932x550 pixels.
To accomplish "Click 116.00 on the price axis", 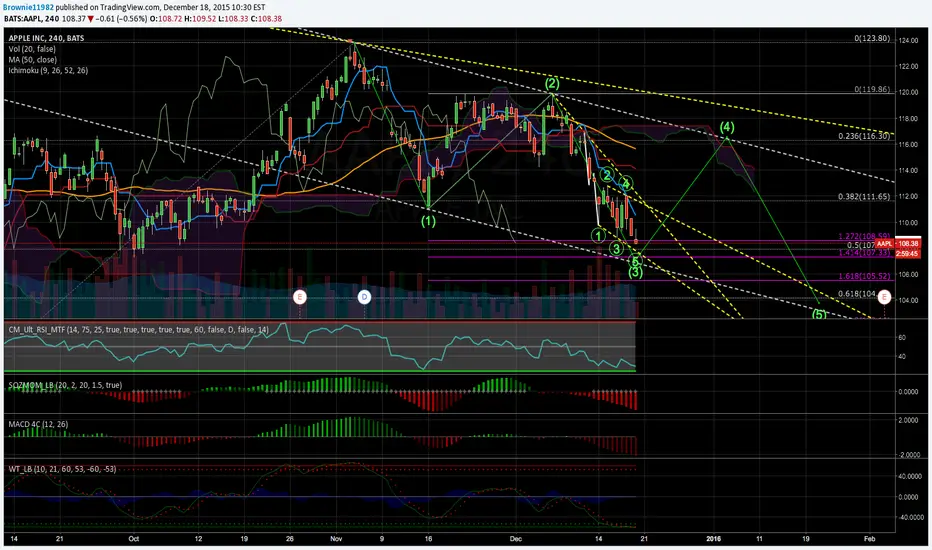I will (x=908, y=144).
